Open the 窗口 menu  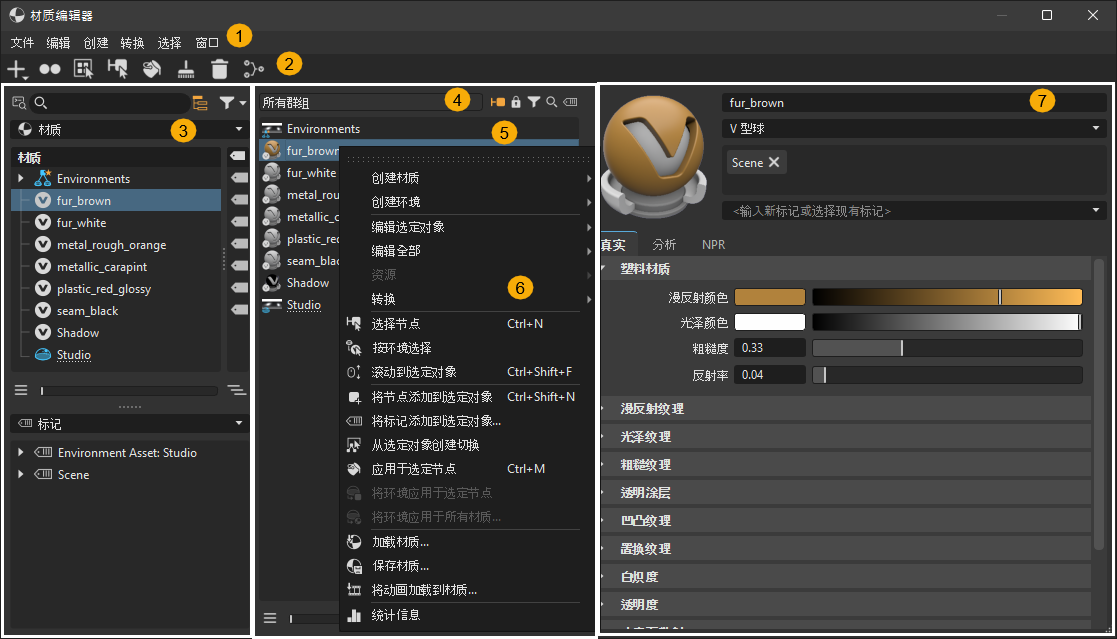coord(207,43)
